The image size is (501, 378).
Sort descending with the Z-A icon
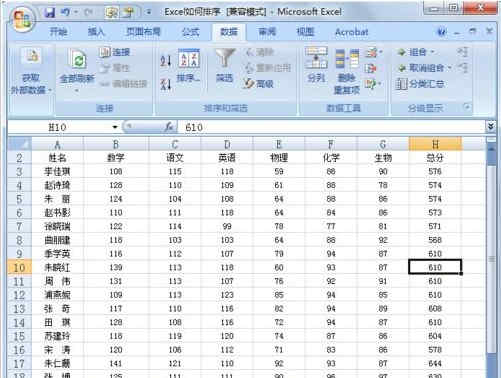(x=166, y=84)
